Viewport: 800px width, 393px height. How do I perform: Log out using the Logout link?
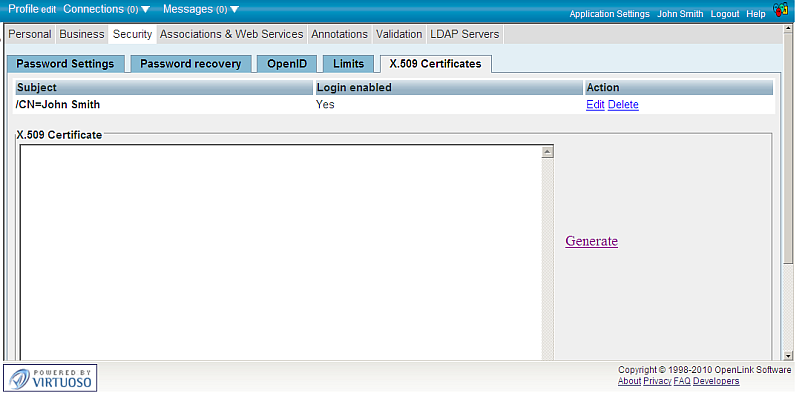(x=724, y=14)
